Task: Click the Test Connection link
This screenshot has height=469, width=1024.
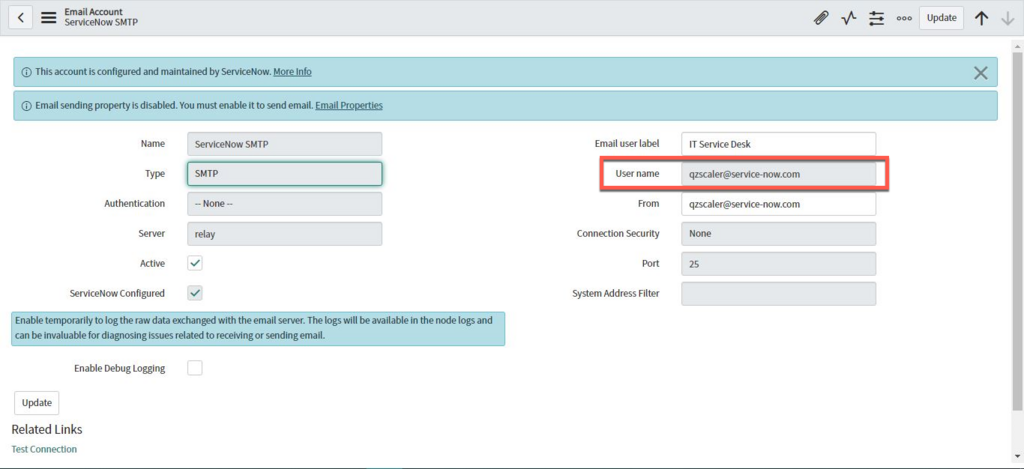Action: (x=44, y=449)
